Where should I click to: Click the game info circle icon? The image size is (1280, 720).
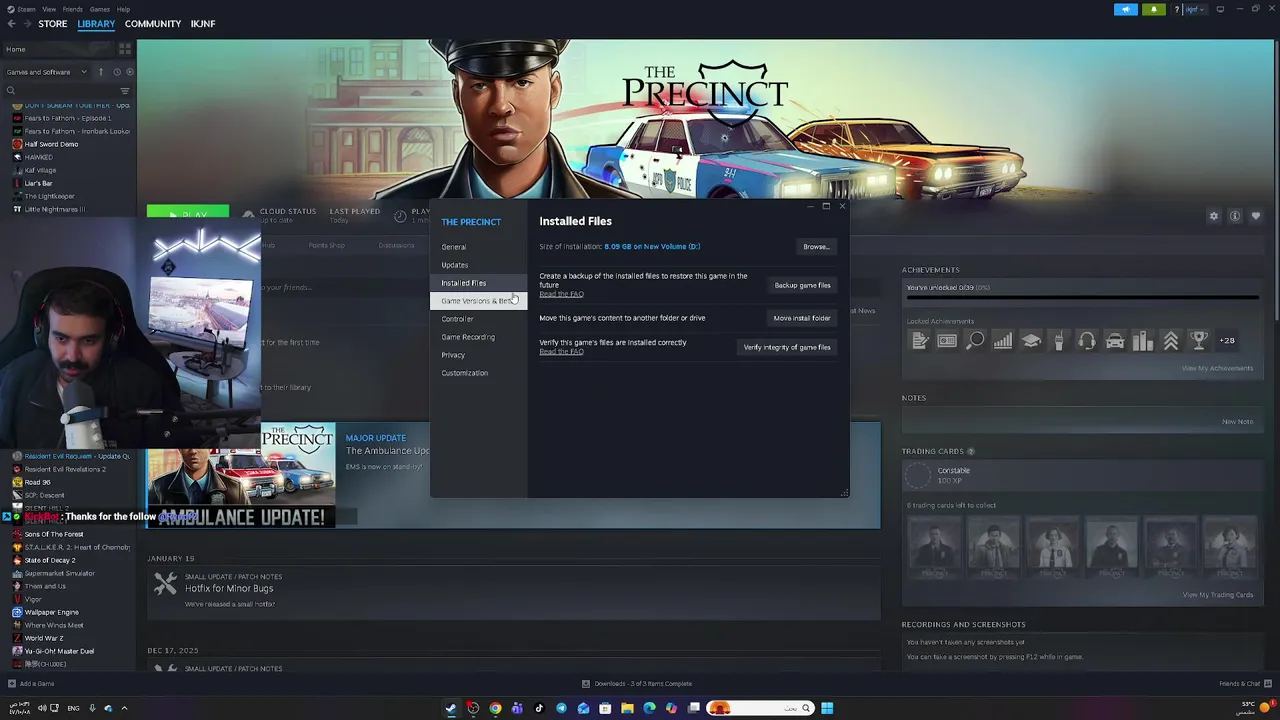coord(1235,216)
